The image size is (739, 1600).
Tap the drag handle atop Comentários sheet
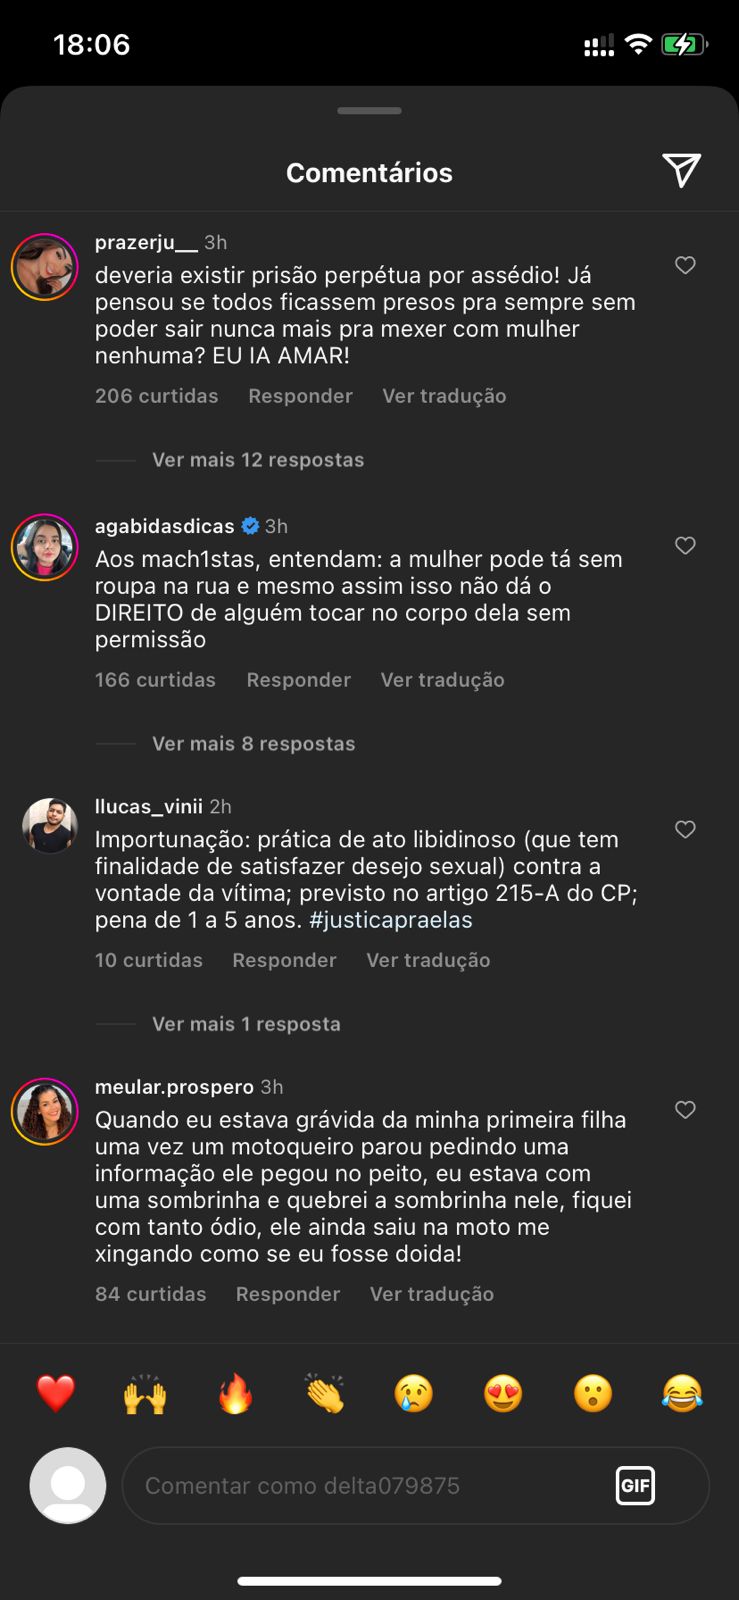pyautogui.click(x=369, y=110)
